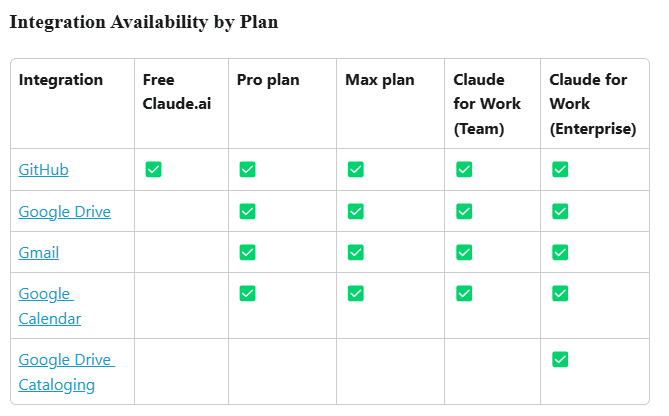
Task: Click the Claude for Work (Enterprise) header
Action: coord(592,104)
